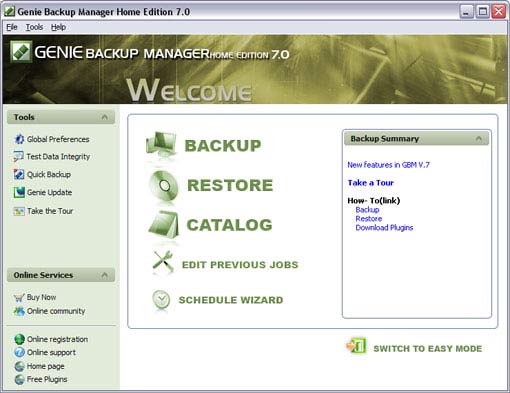The image size is (510, 393).
Task: Click the Quick Backup icon
Action: tap(19, 174)
